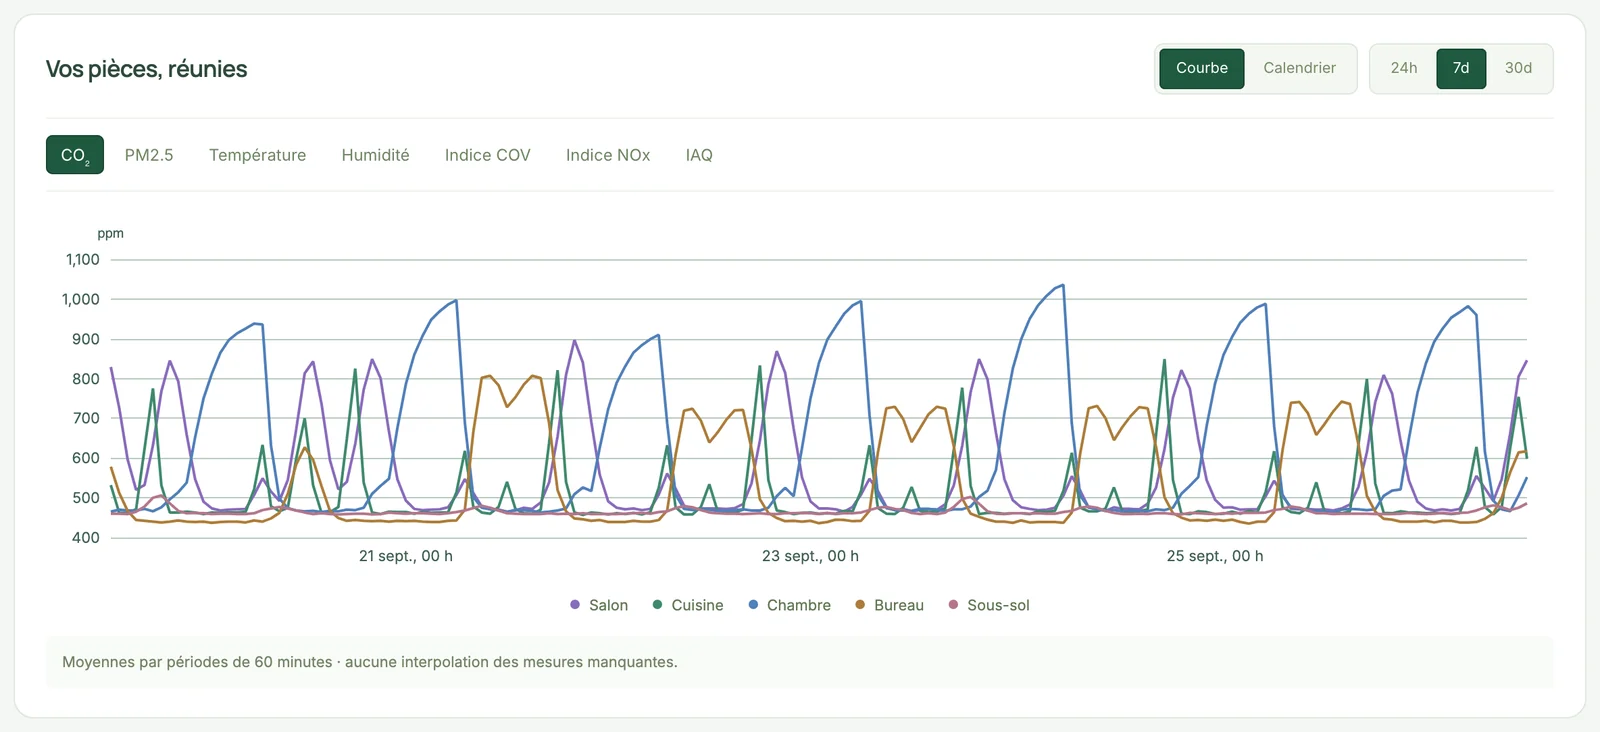Open the Indice NOx tab
This screenshot has height=732, width=1600.
[608, 155]
